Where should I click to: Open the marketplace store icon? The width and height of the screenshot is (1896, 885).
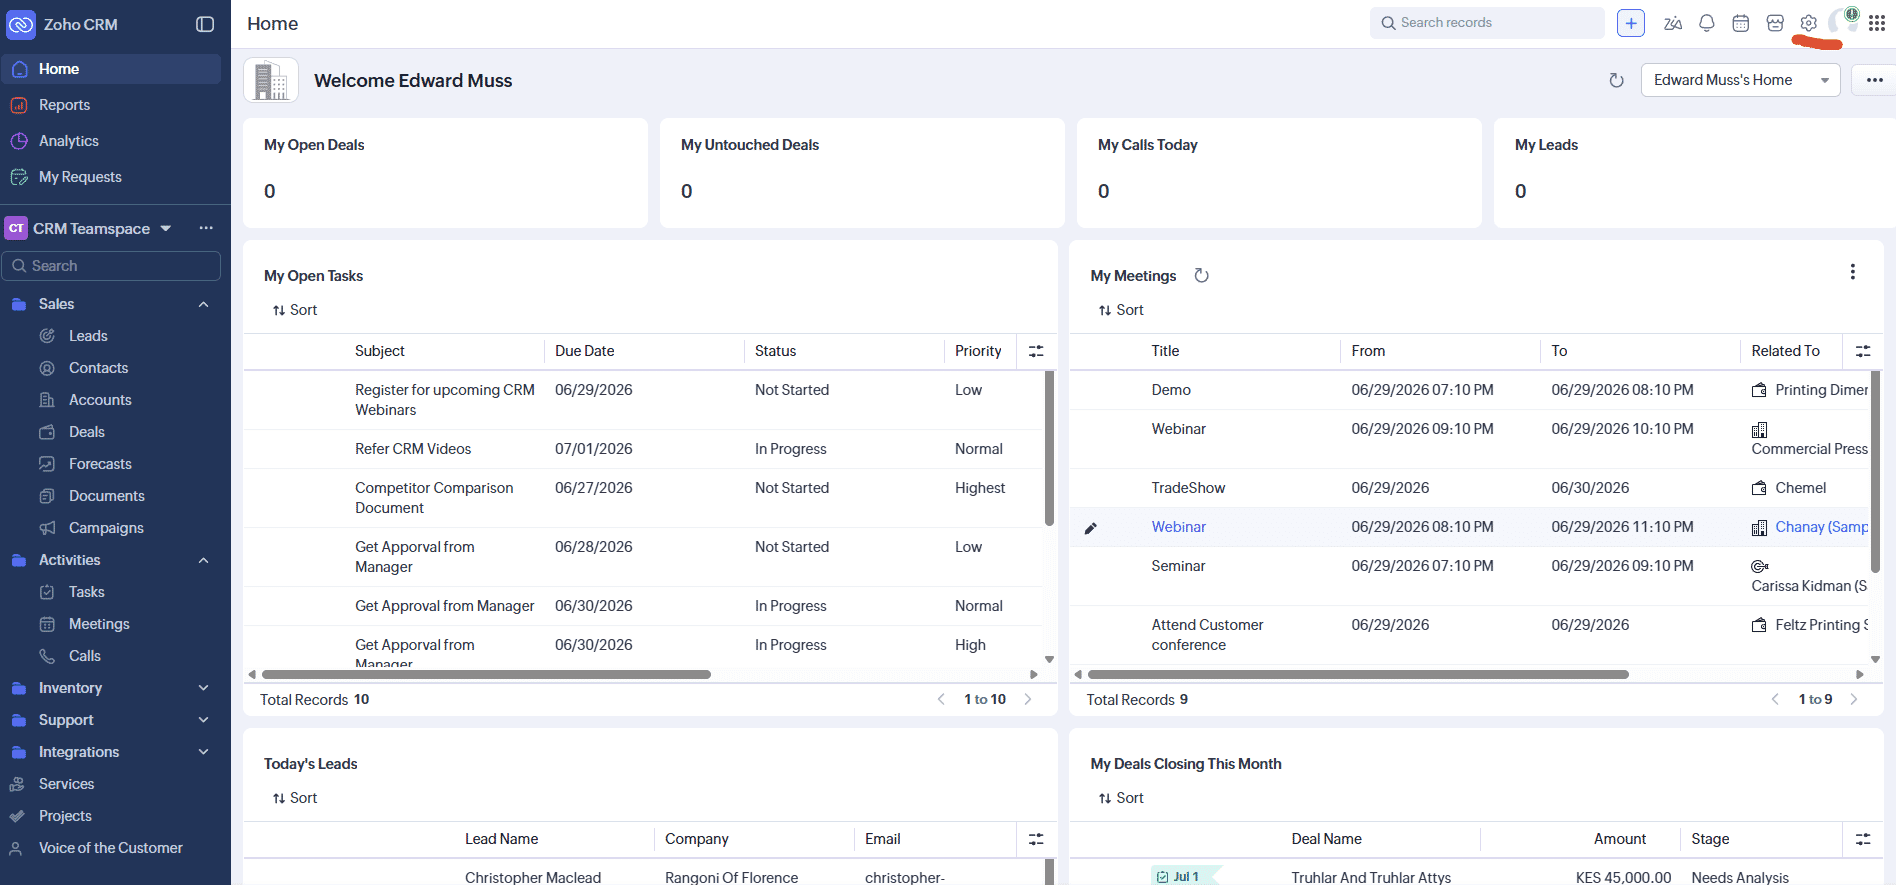pos(1775,23)
